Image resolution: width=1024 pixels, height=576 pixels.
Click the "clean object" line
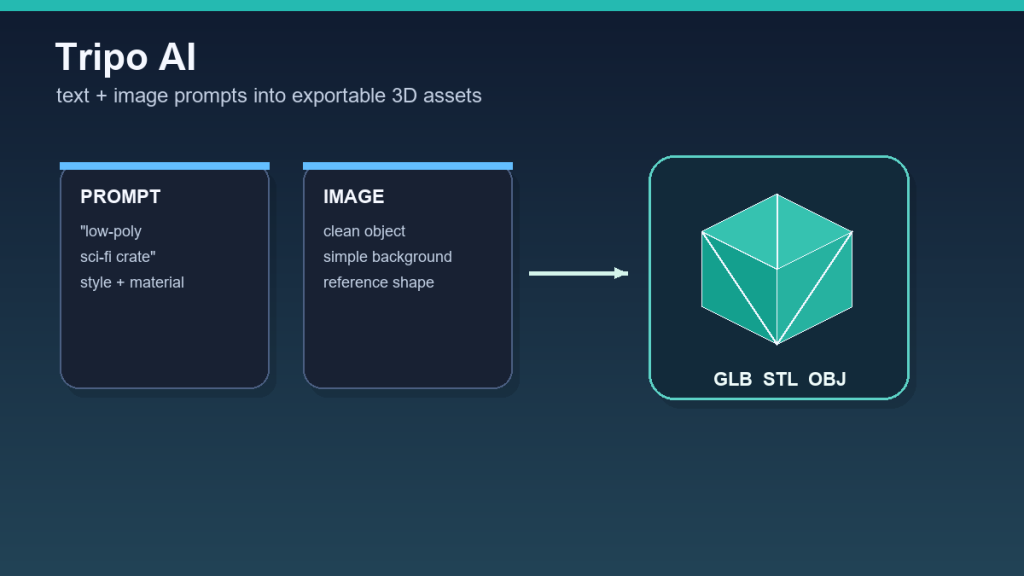364,232
